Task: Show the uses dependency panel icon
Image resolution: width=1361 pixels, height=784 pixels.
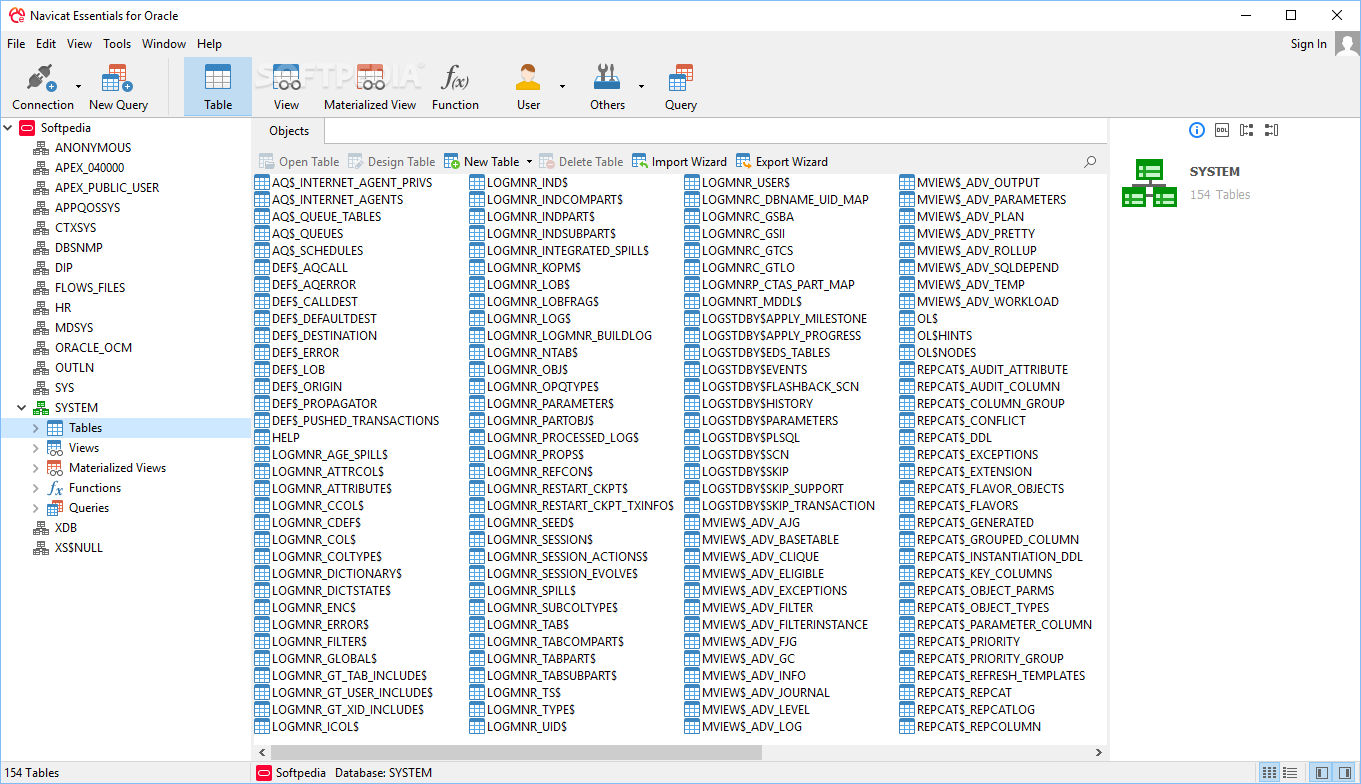Action: [1246, 130]
